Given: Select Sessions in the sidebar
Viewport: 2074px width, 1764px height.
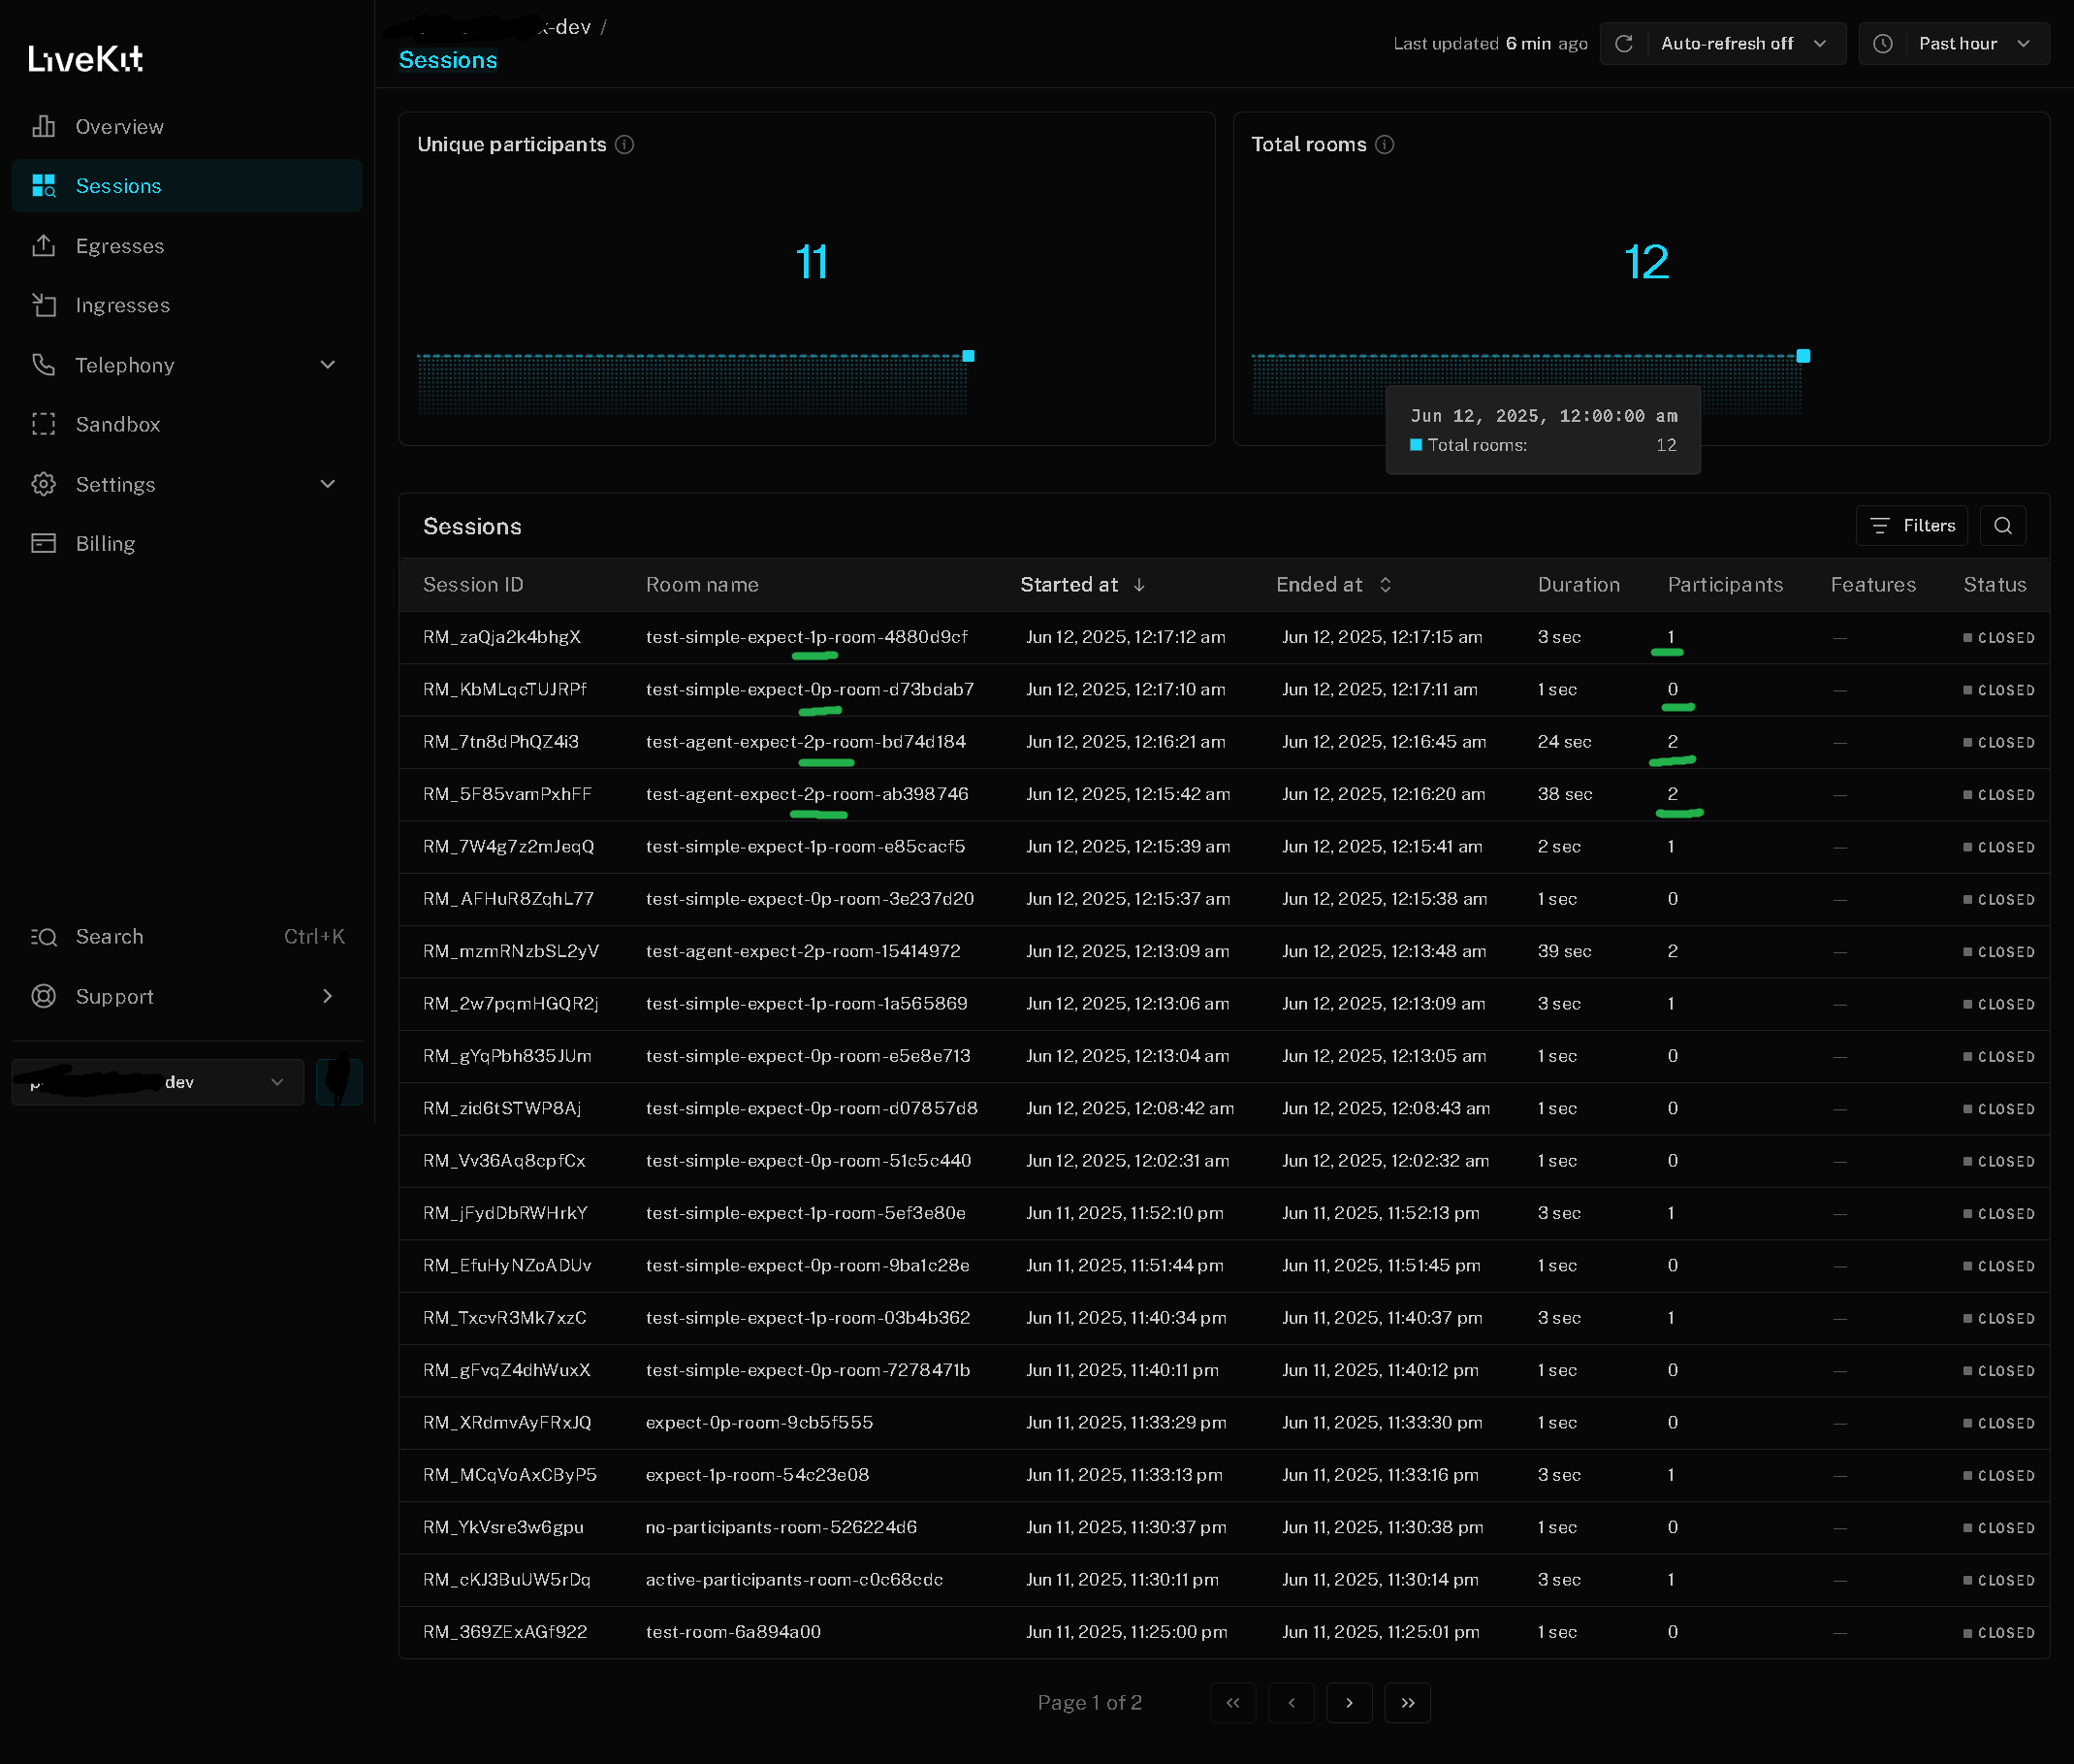Looking at the screenshot, I should [x=187, y=186].
